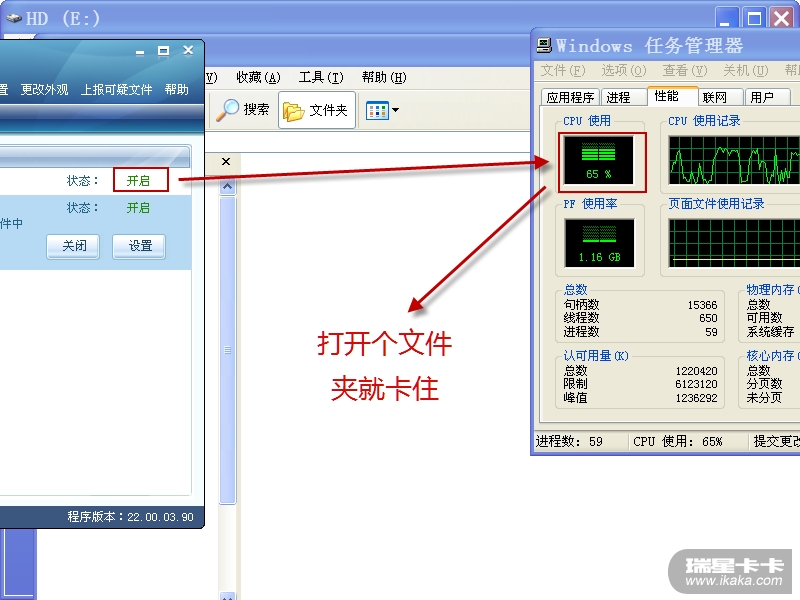
Task: Click the PF usage 1.16 GB gauge
Action: click(599, 243)
